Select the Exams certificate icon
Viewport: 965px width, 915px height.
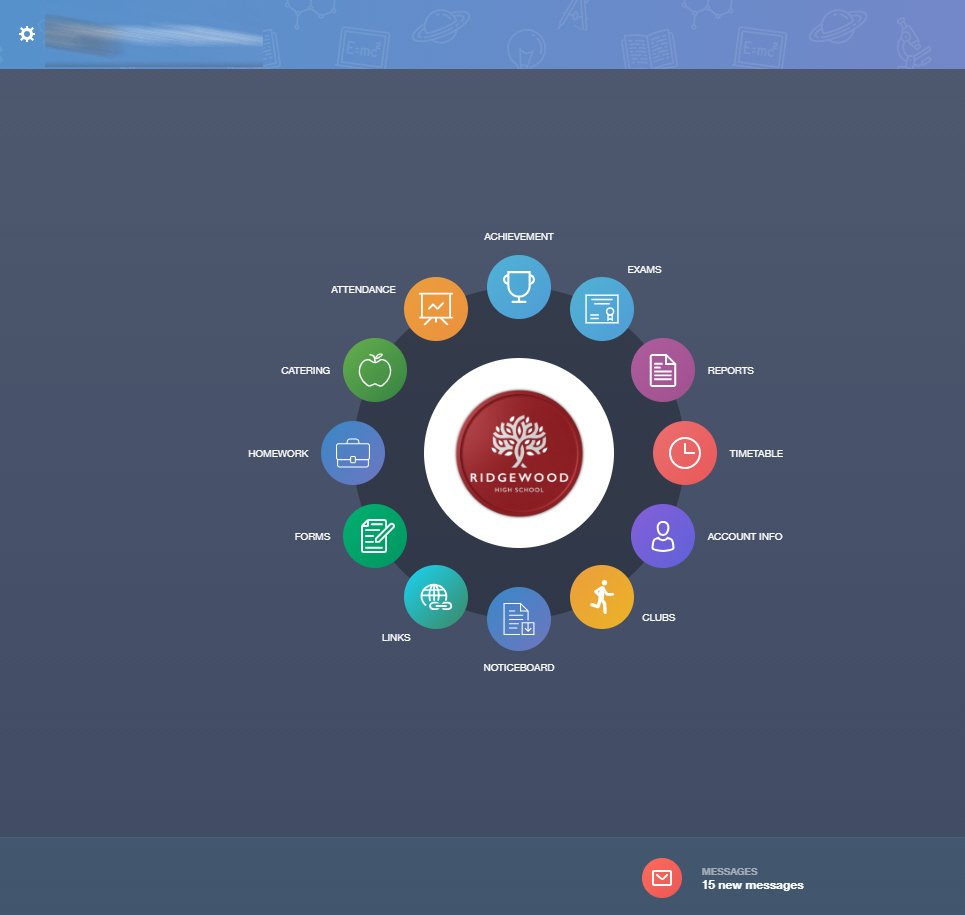(x=602, y=308)
